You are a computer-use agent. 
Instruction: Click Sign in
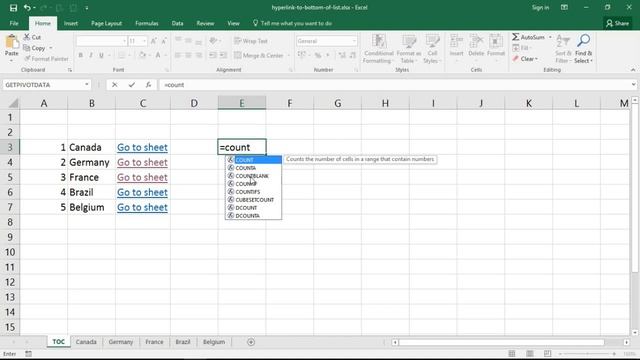(540, 7)
